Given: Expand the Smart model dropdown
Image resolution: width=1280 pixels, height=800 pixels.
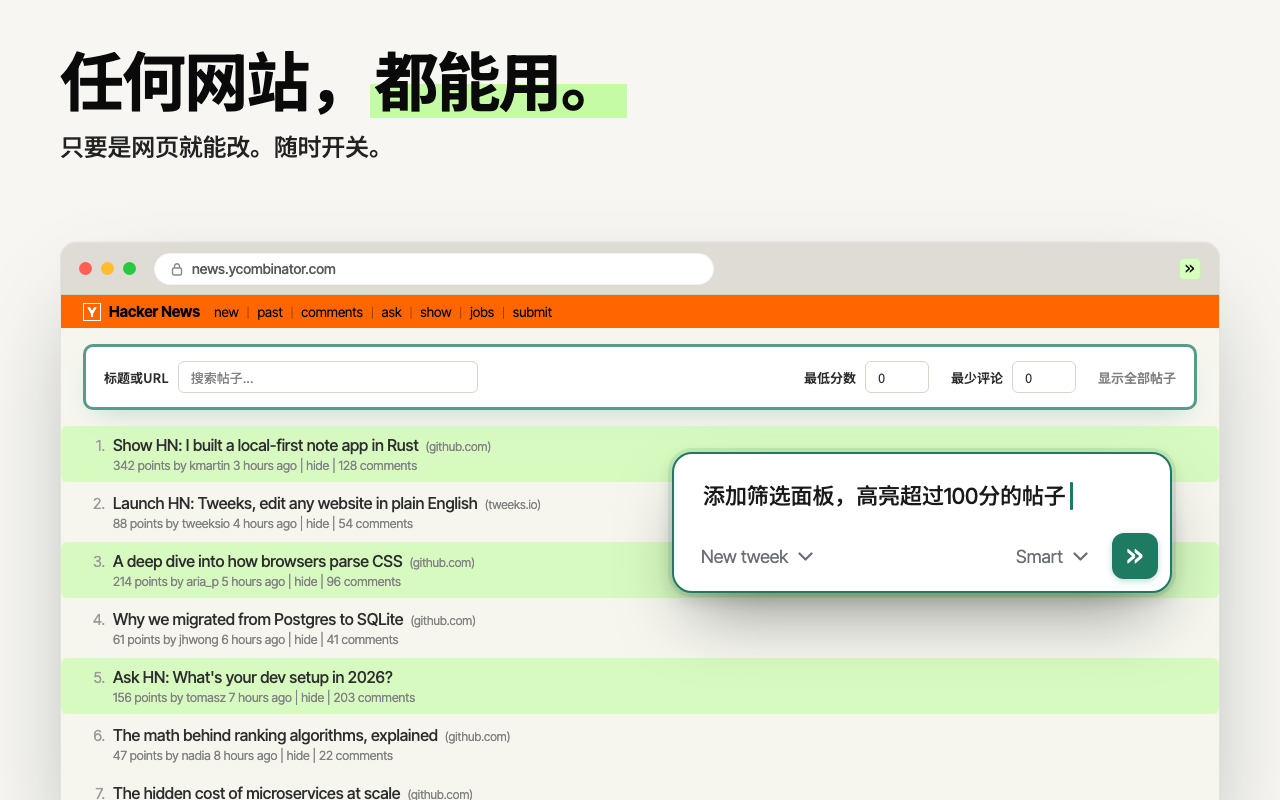Looking at the screenshot, I should (x=1051, y=557).
